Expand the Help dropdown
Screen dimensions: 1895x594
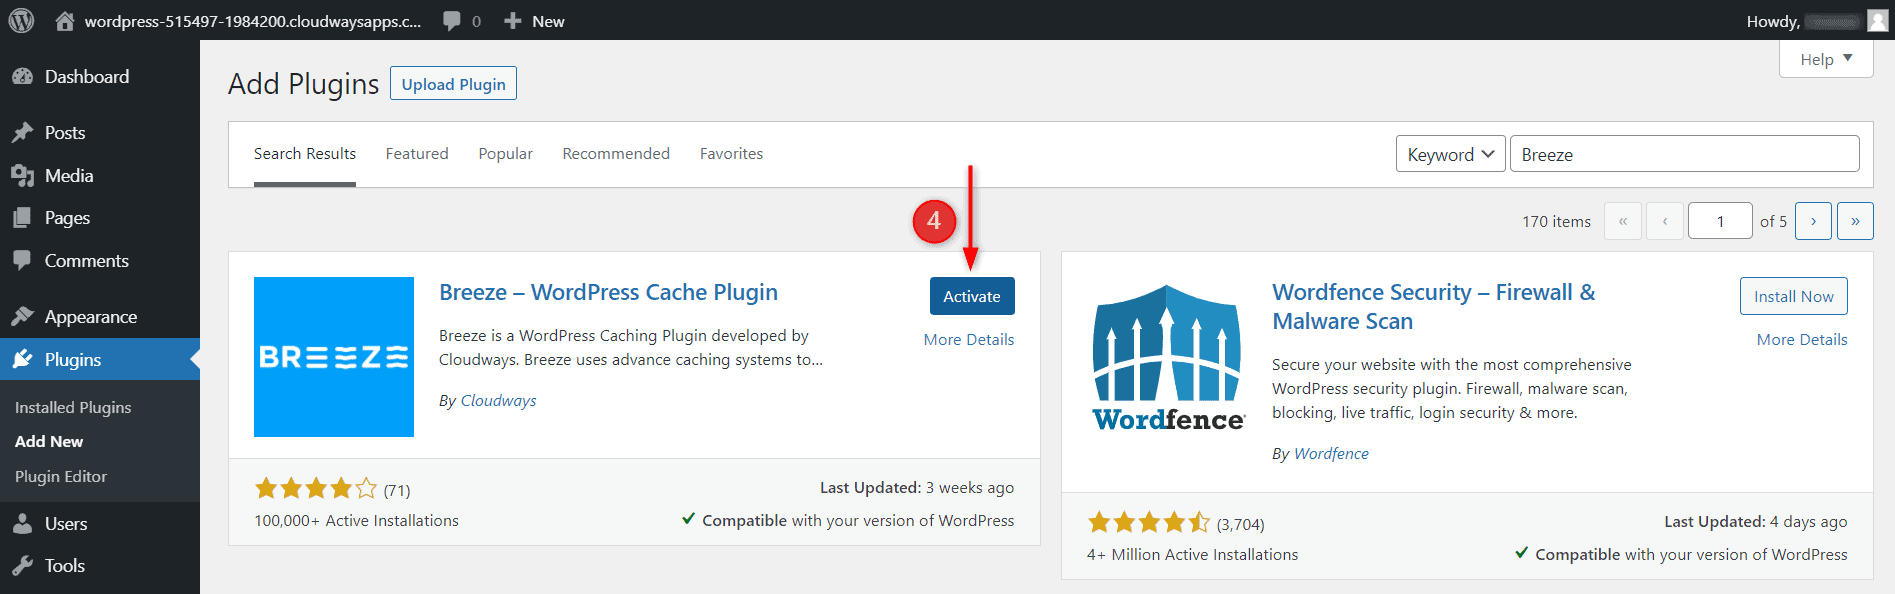(x=1825, y=59)
